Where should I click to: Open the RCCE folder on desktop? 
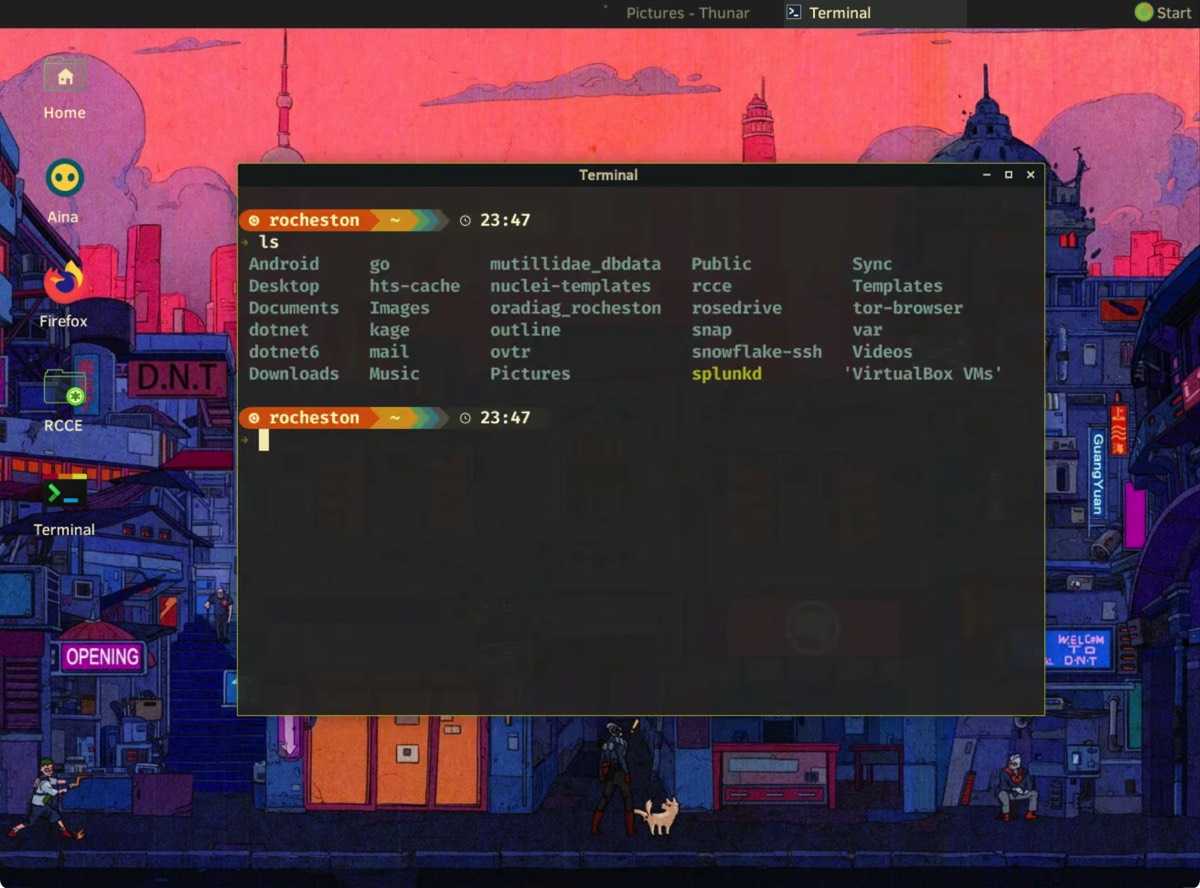(x=64, y=389)
